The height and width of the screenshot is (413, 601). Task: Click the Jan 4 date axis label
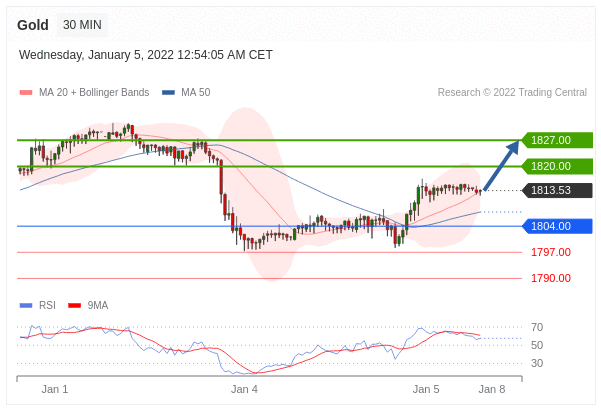(244, 389)
